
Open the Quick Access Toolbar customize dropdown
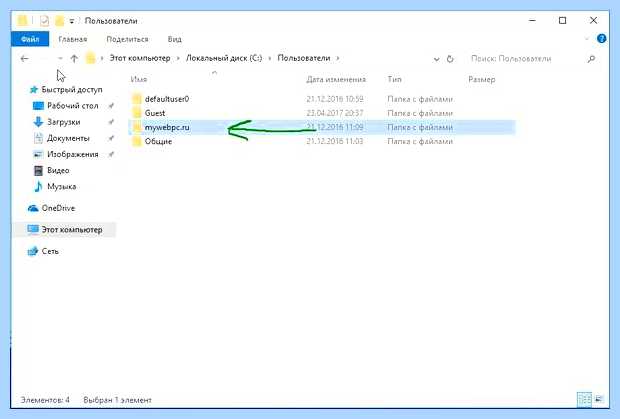click(x=72, y=21)
